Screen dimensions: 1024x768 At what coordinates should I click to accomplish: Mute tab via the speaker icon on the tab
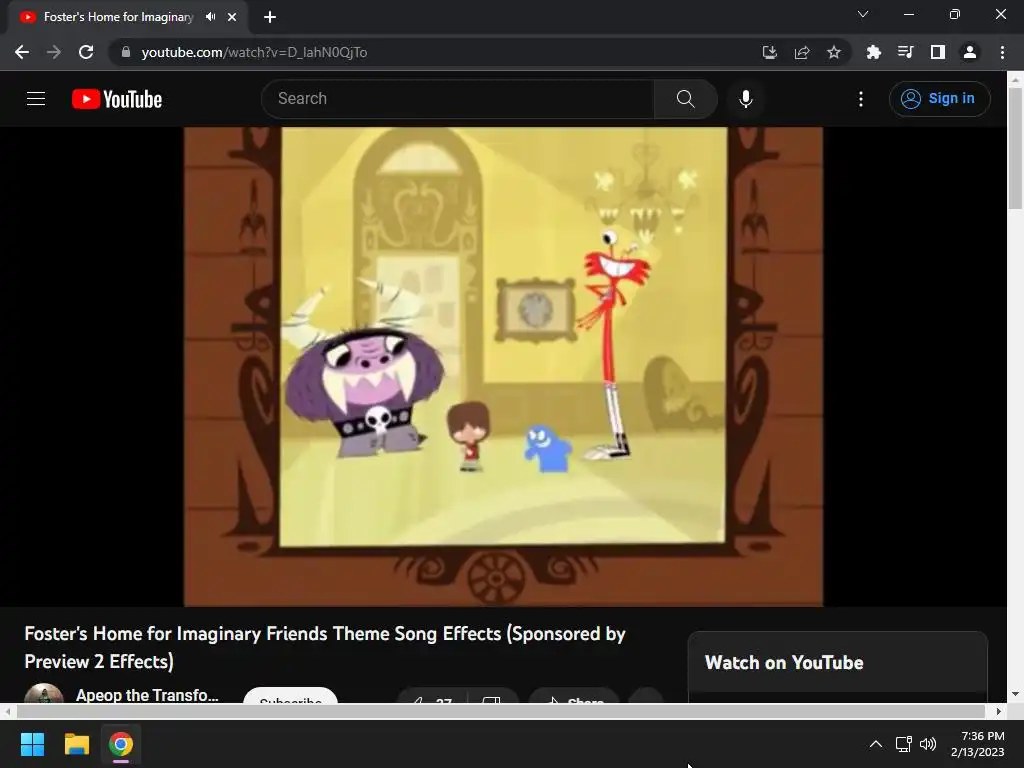coord(210,17)
